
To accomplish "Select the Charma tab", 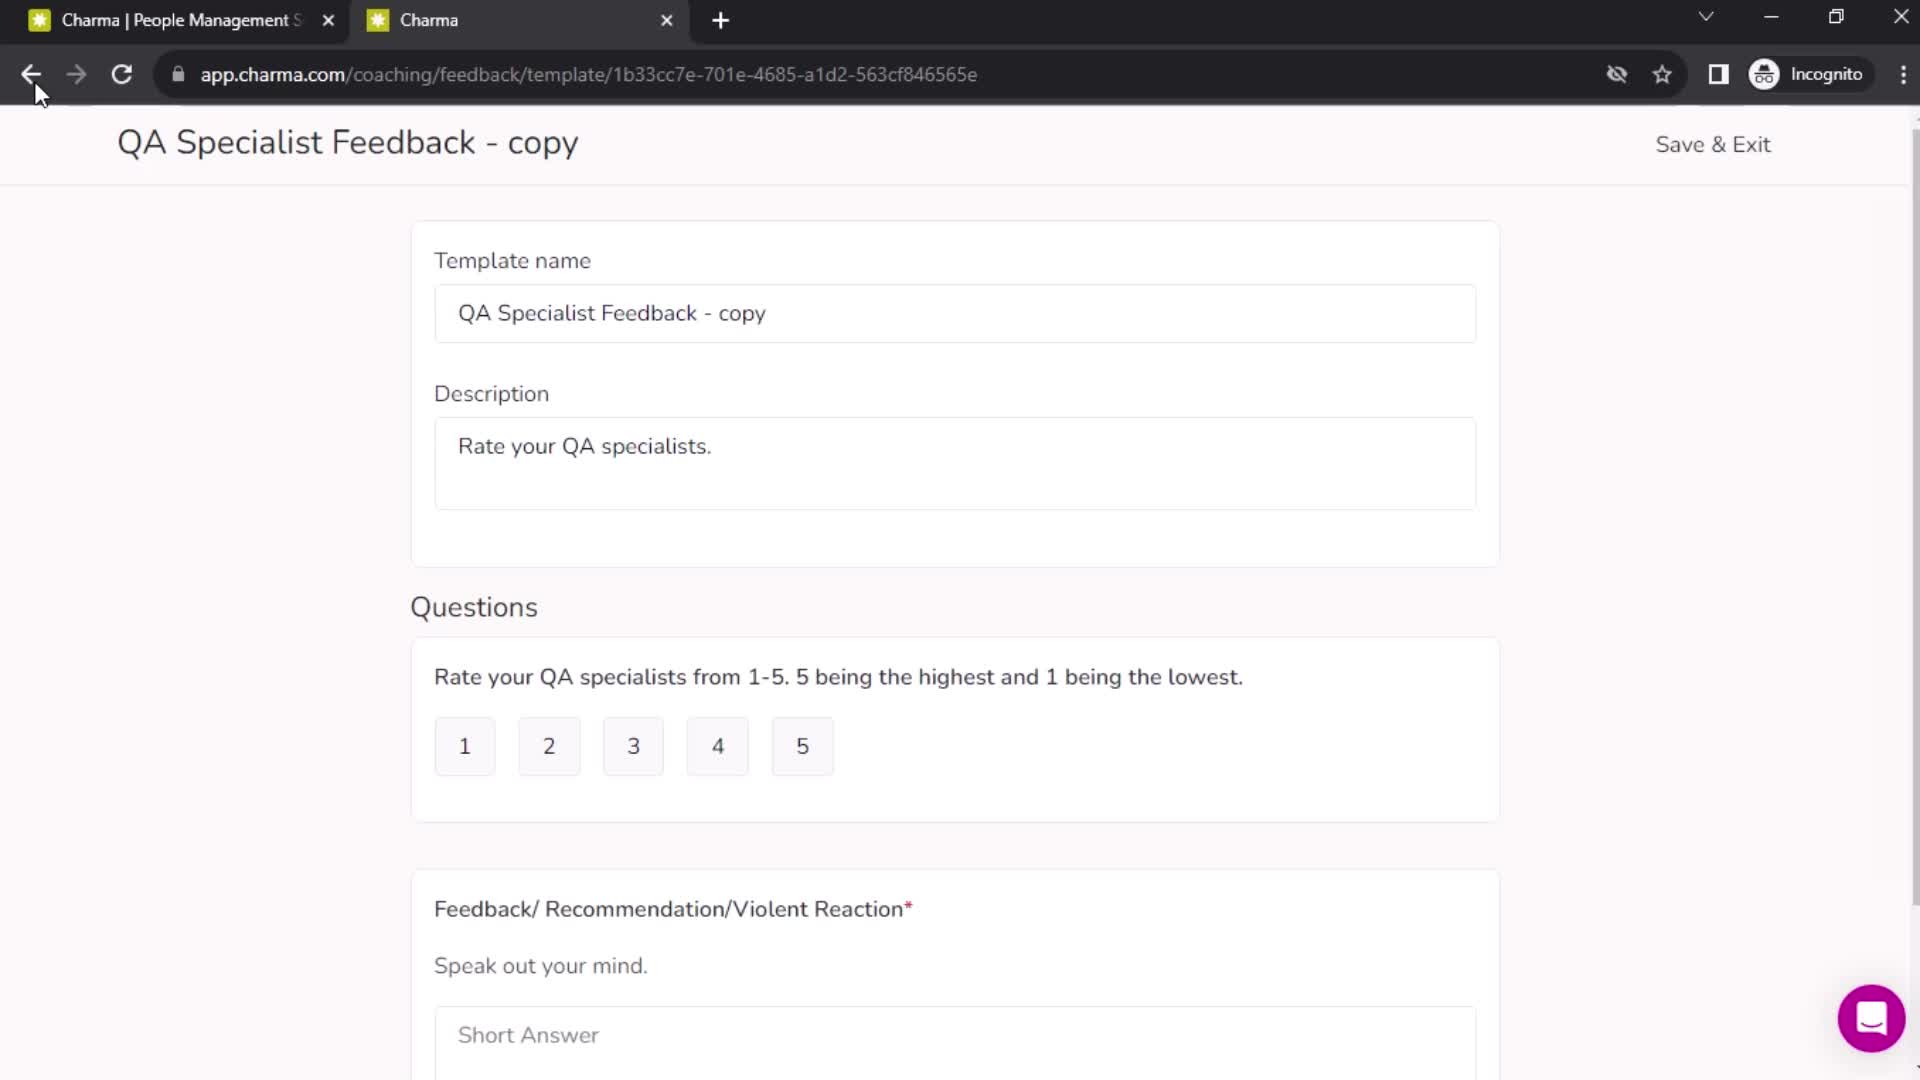I will [x=518, y=20].
